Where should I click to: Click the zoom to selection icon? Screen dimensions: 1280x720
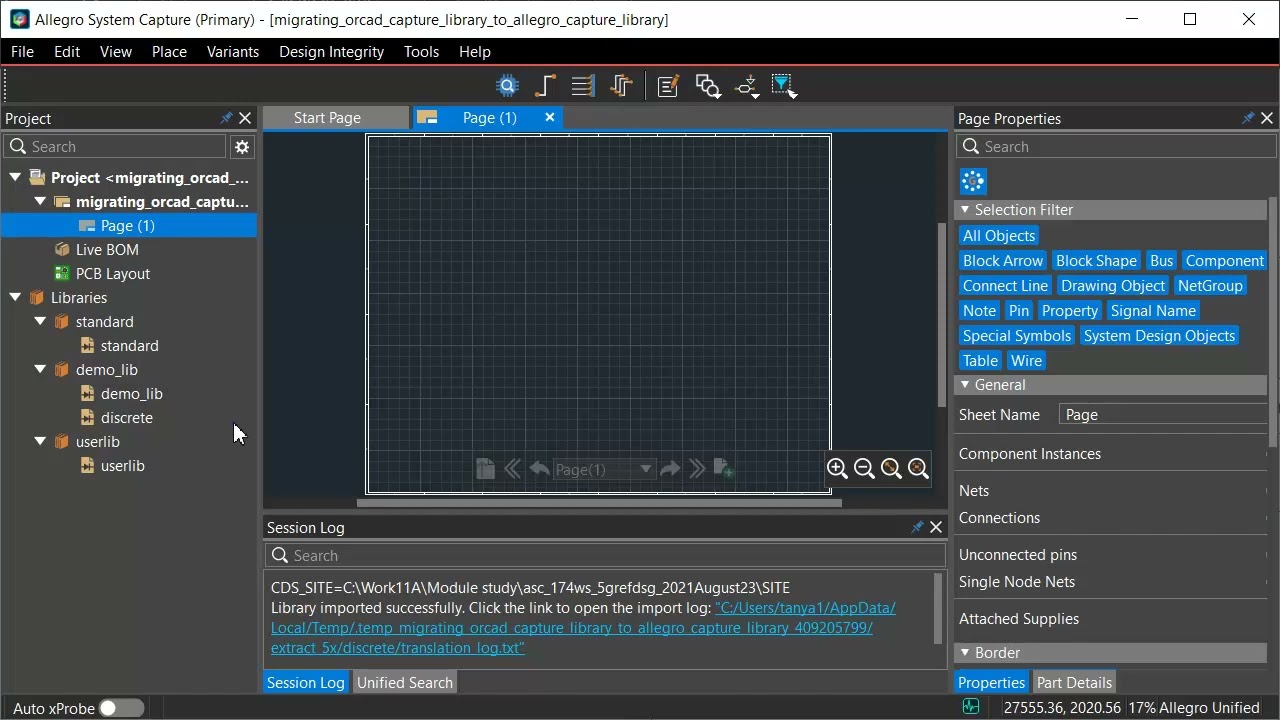(x=918, y=468)
